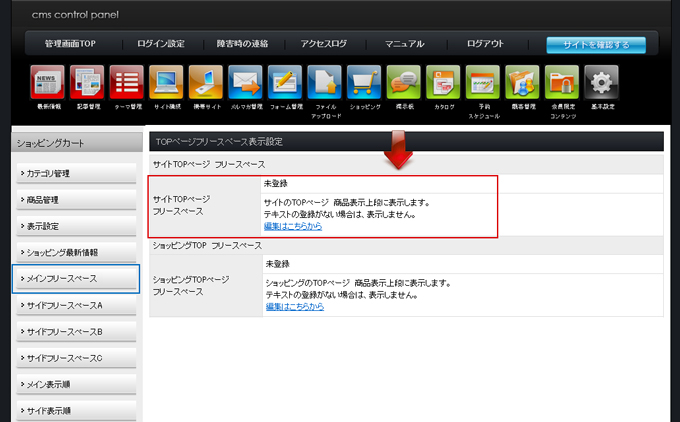Click the 予約スケジュール calendar icon

[483, 82]
